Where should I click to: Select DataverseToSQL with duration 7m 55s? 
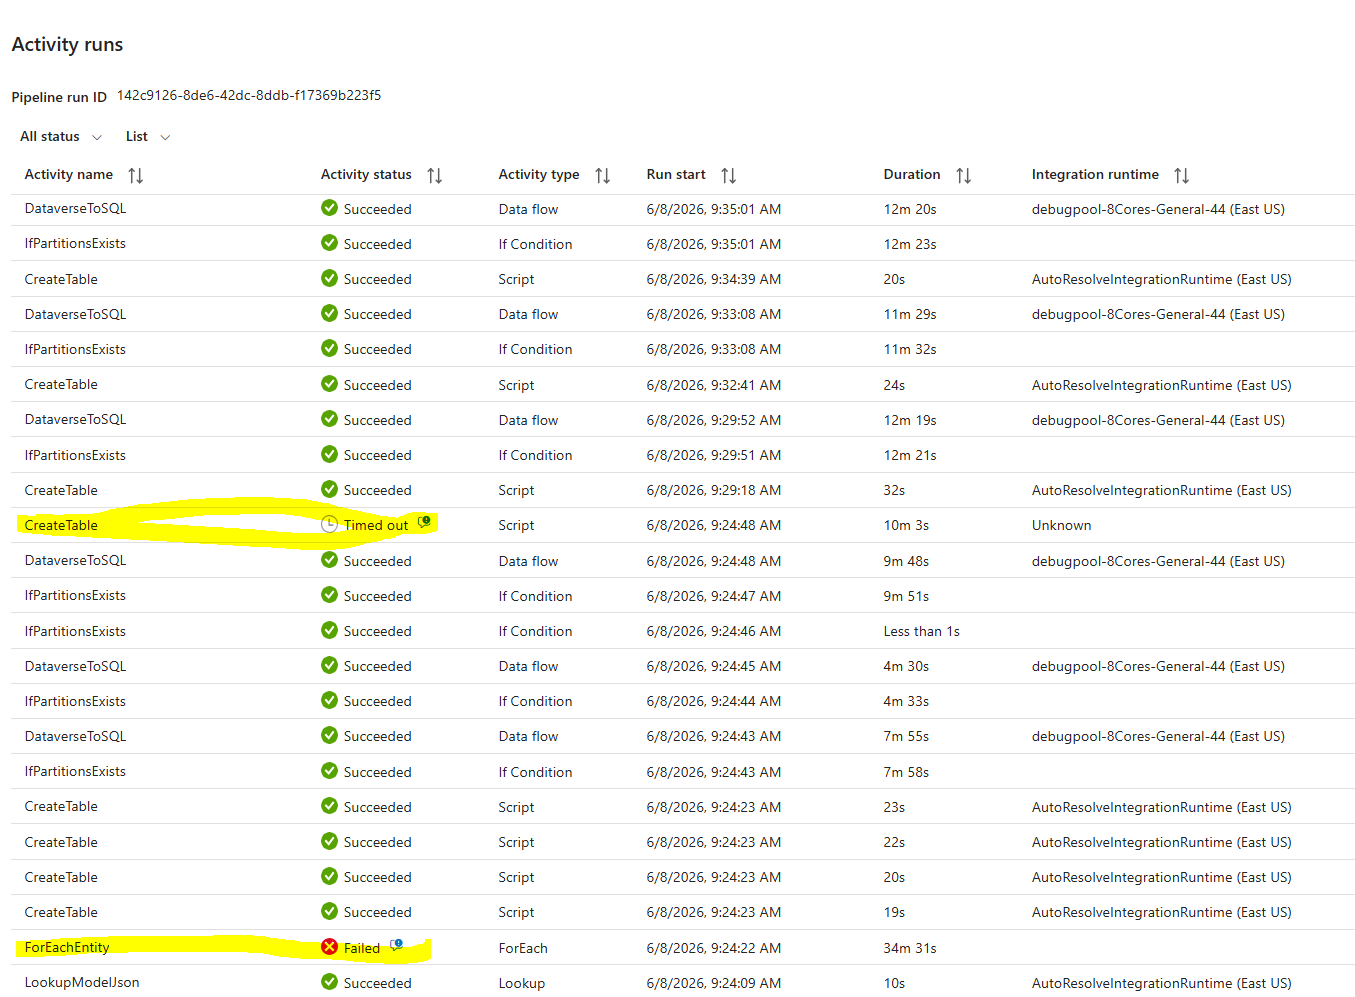coord(76,736)
